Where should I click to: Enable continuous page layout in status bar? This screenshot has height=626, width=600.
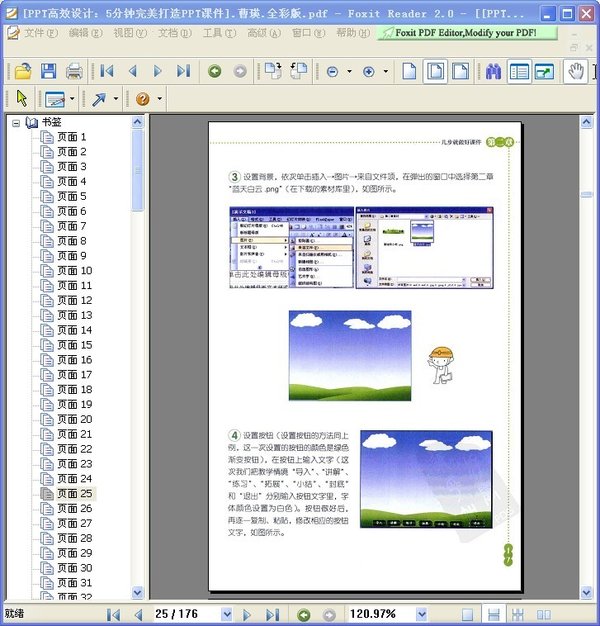point(494,614)
